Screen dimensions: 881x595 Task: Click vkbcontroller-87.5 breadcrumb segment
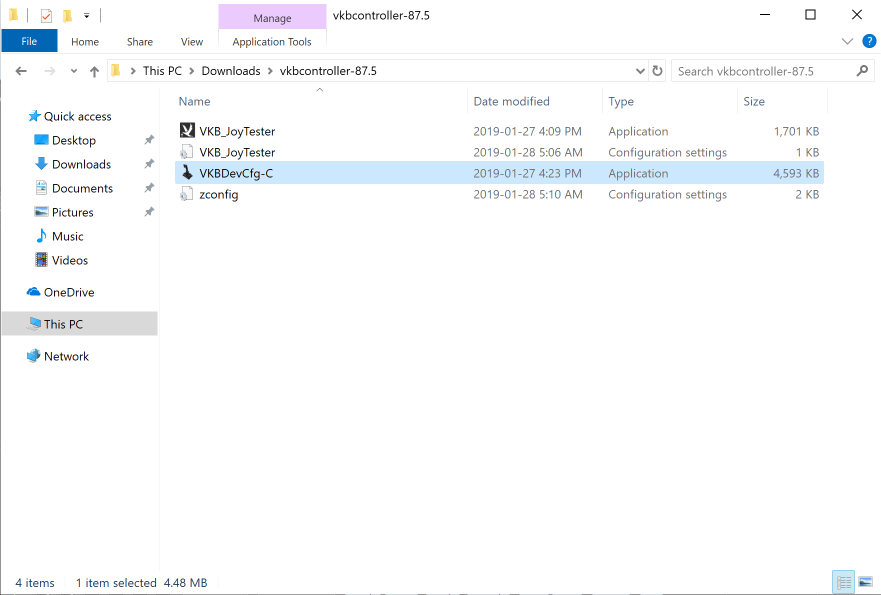[x=328, y=71]
